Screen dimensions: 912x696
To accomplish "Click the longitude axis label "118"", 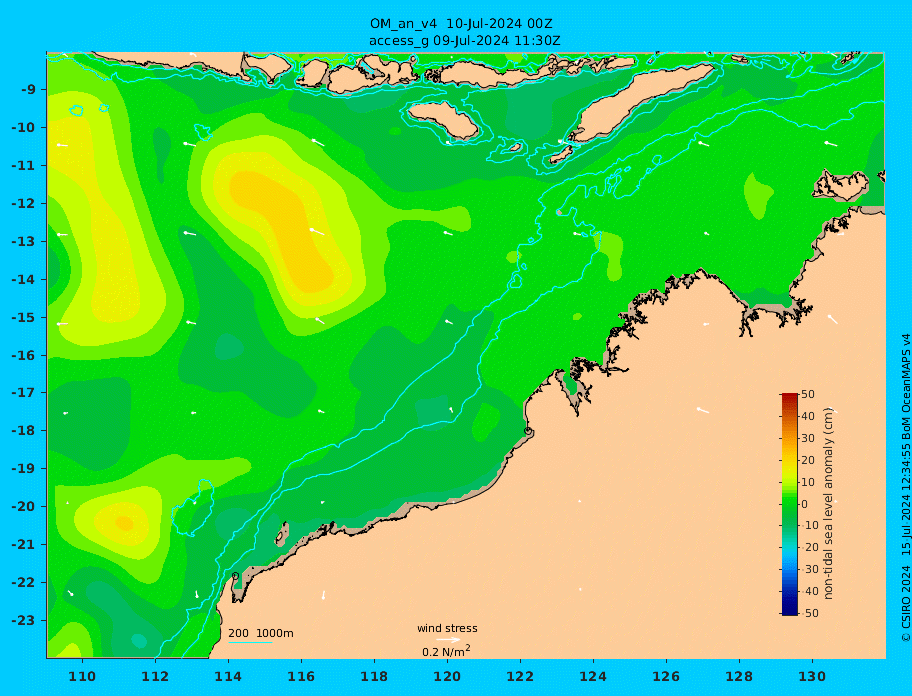I will click(x=374, y=676).
